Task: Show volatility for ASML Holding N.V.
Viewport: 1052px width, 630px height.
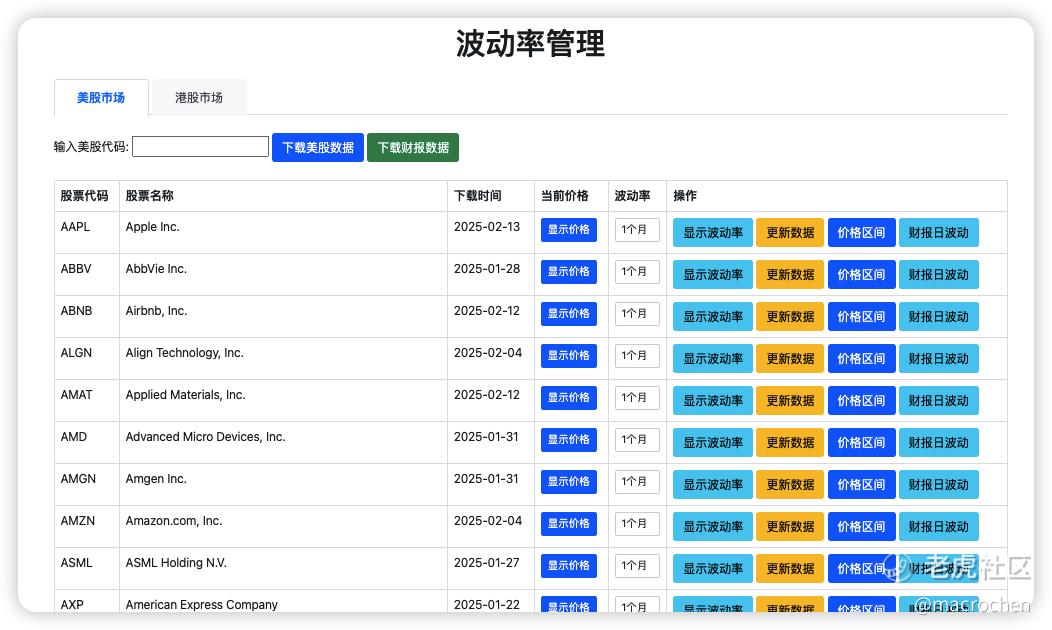Action: point(713,568)
